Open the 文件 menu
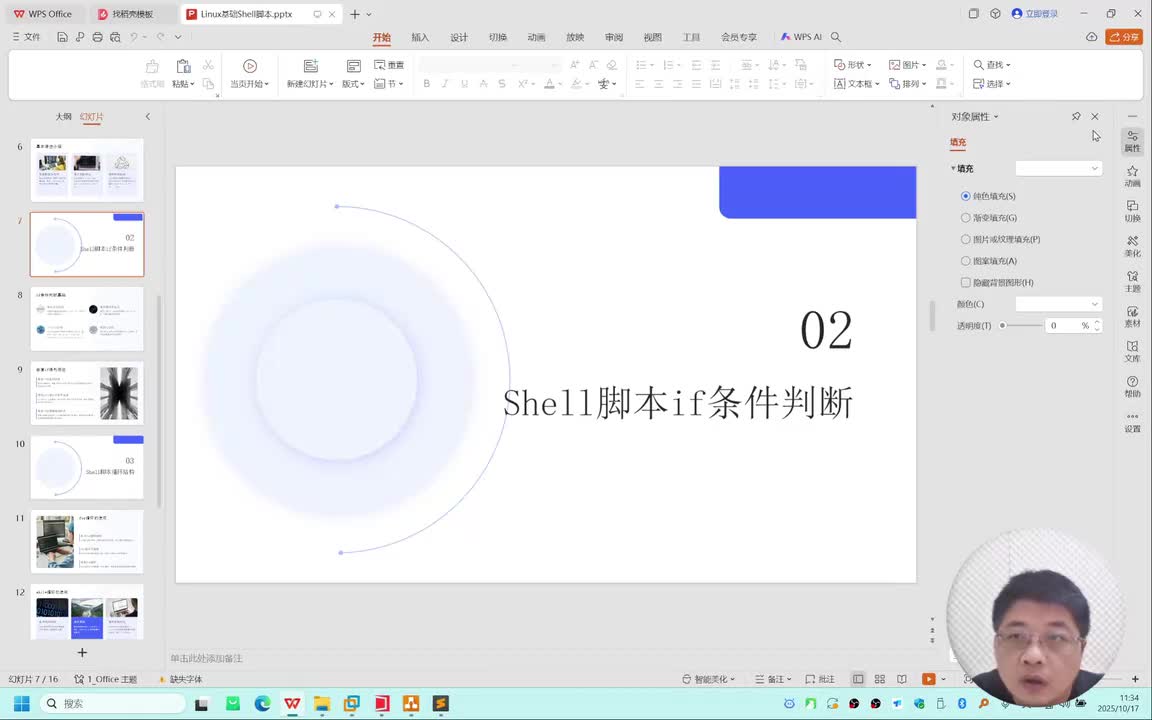The image size is (1152, 720). click(x=26, y=37)
